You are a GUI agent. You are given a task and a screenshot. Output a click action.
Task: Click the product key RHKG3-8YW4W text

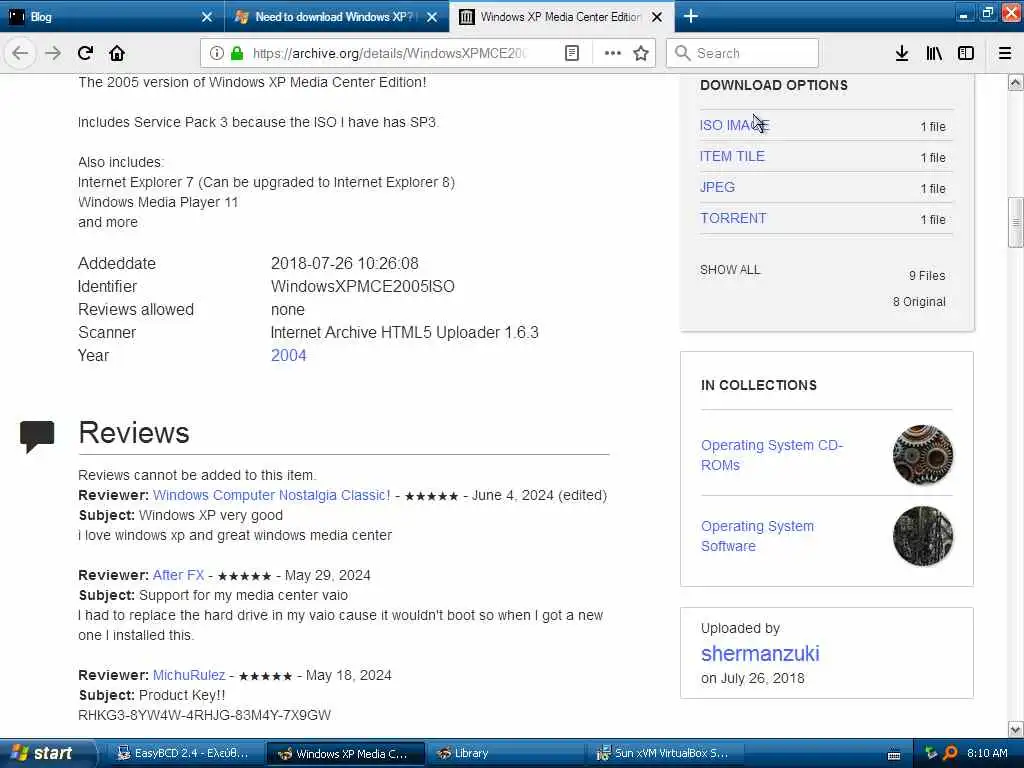204,715
